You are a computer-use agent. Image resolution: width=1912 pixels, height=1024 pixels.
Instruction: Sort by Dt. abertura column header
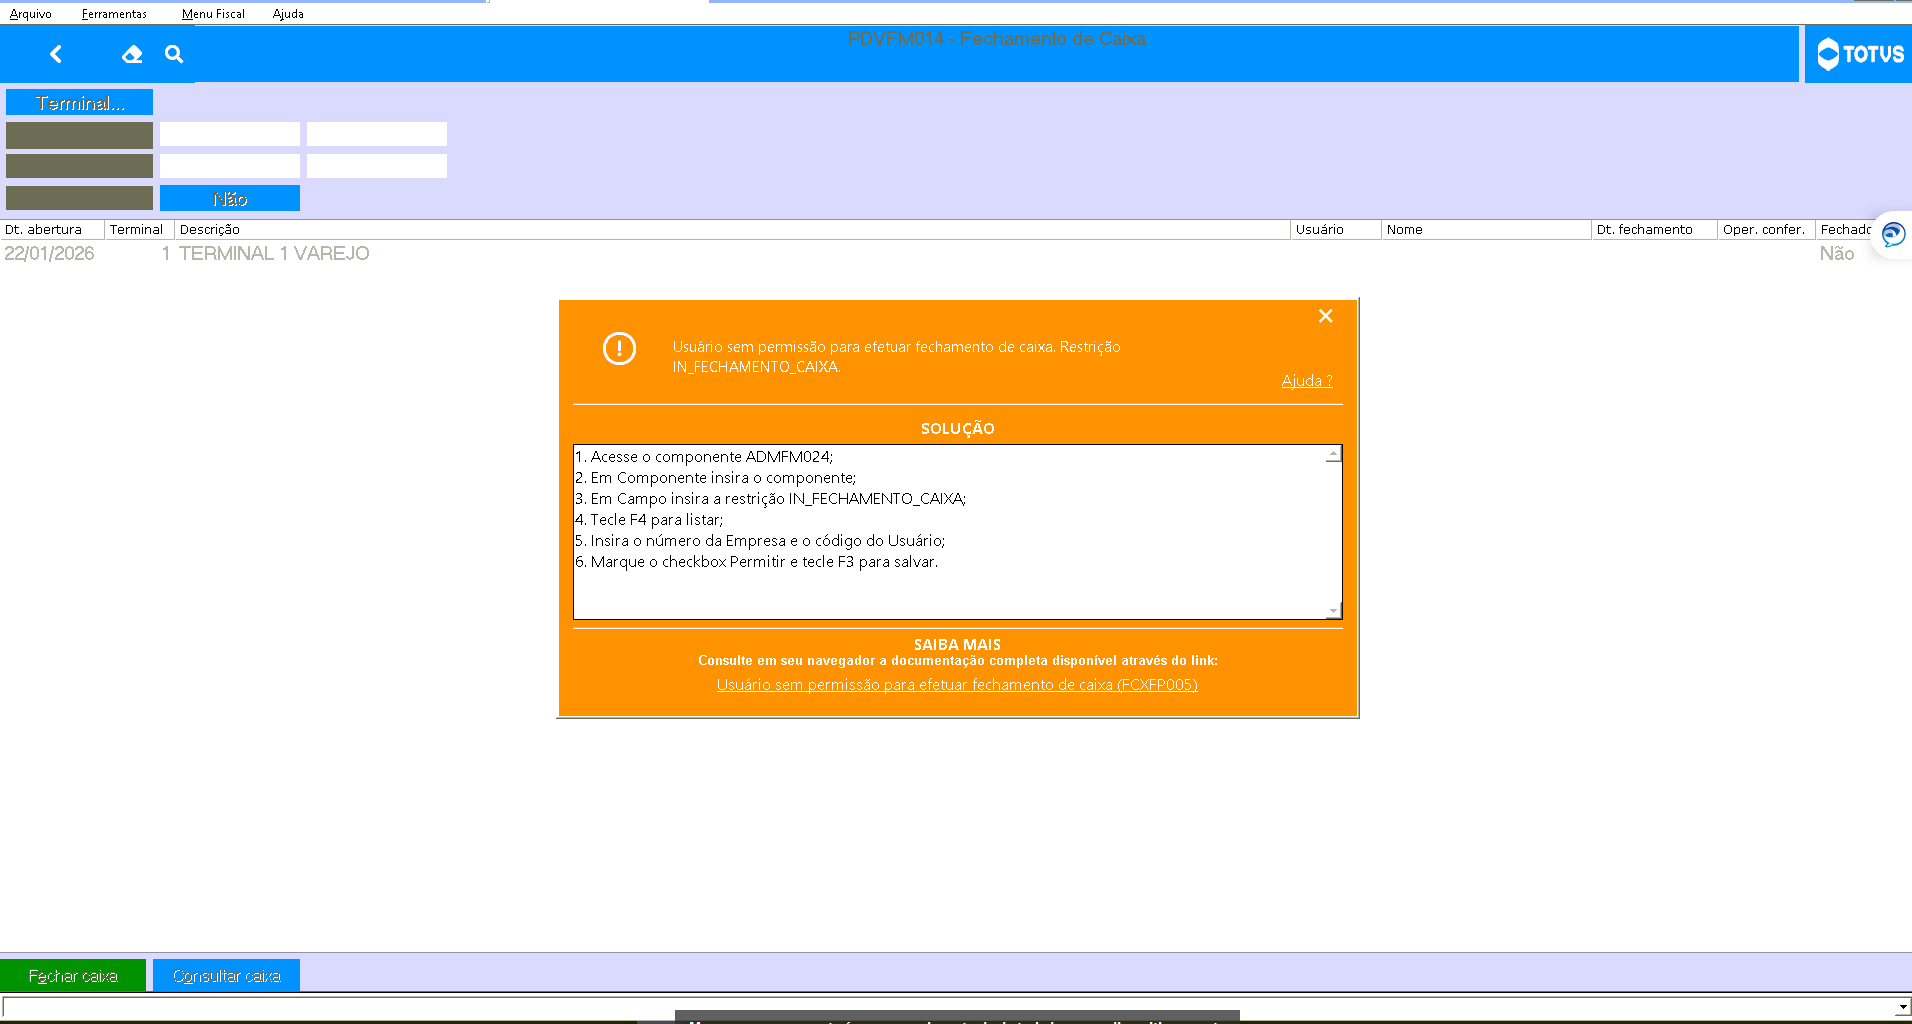[x=52, y=229]
